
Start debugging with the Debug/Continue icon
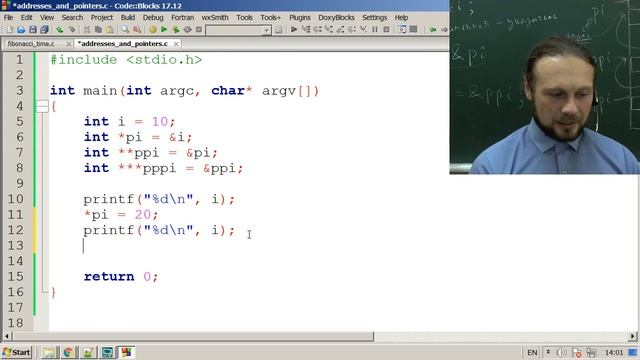click(x=294, y=29)
